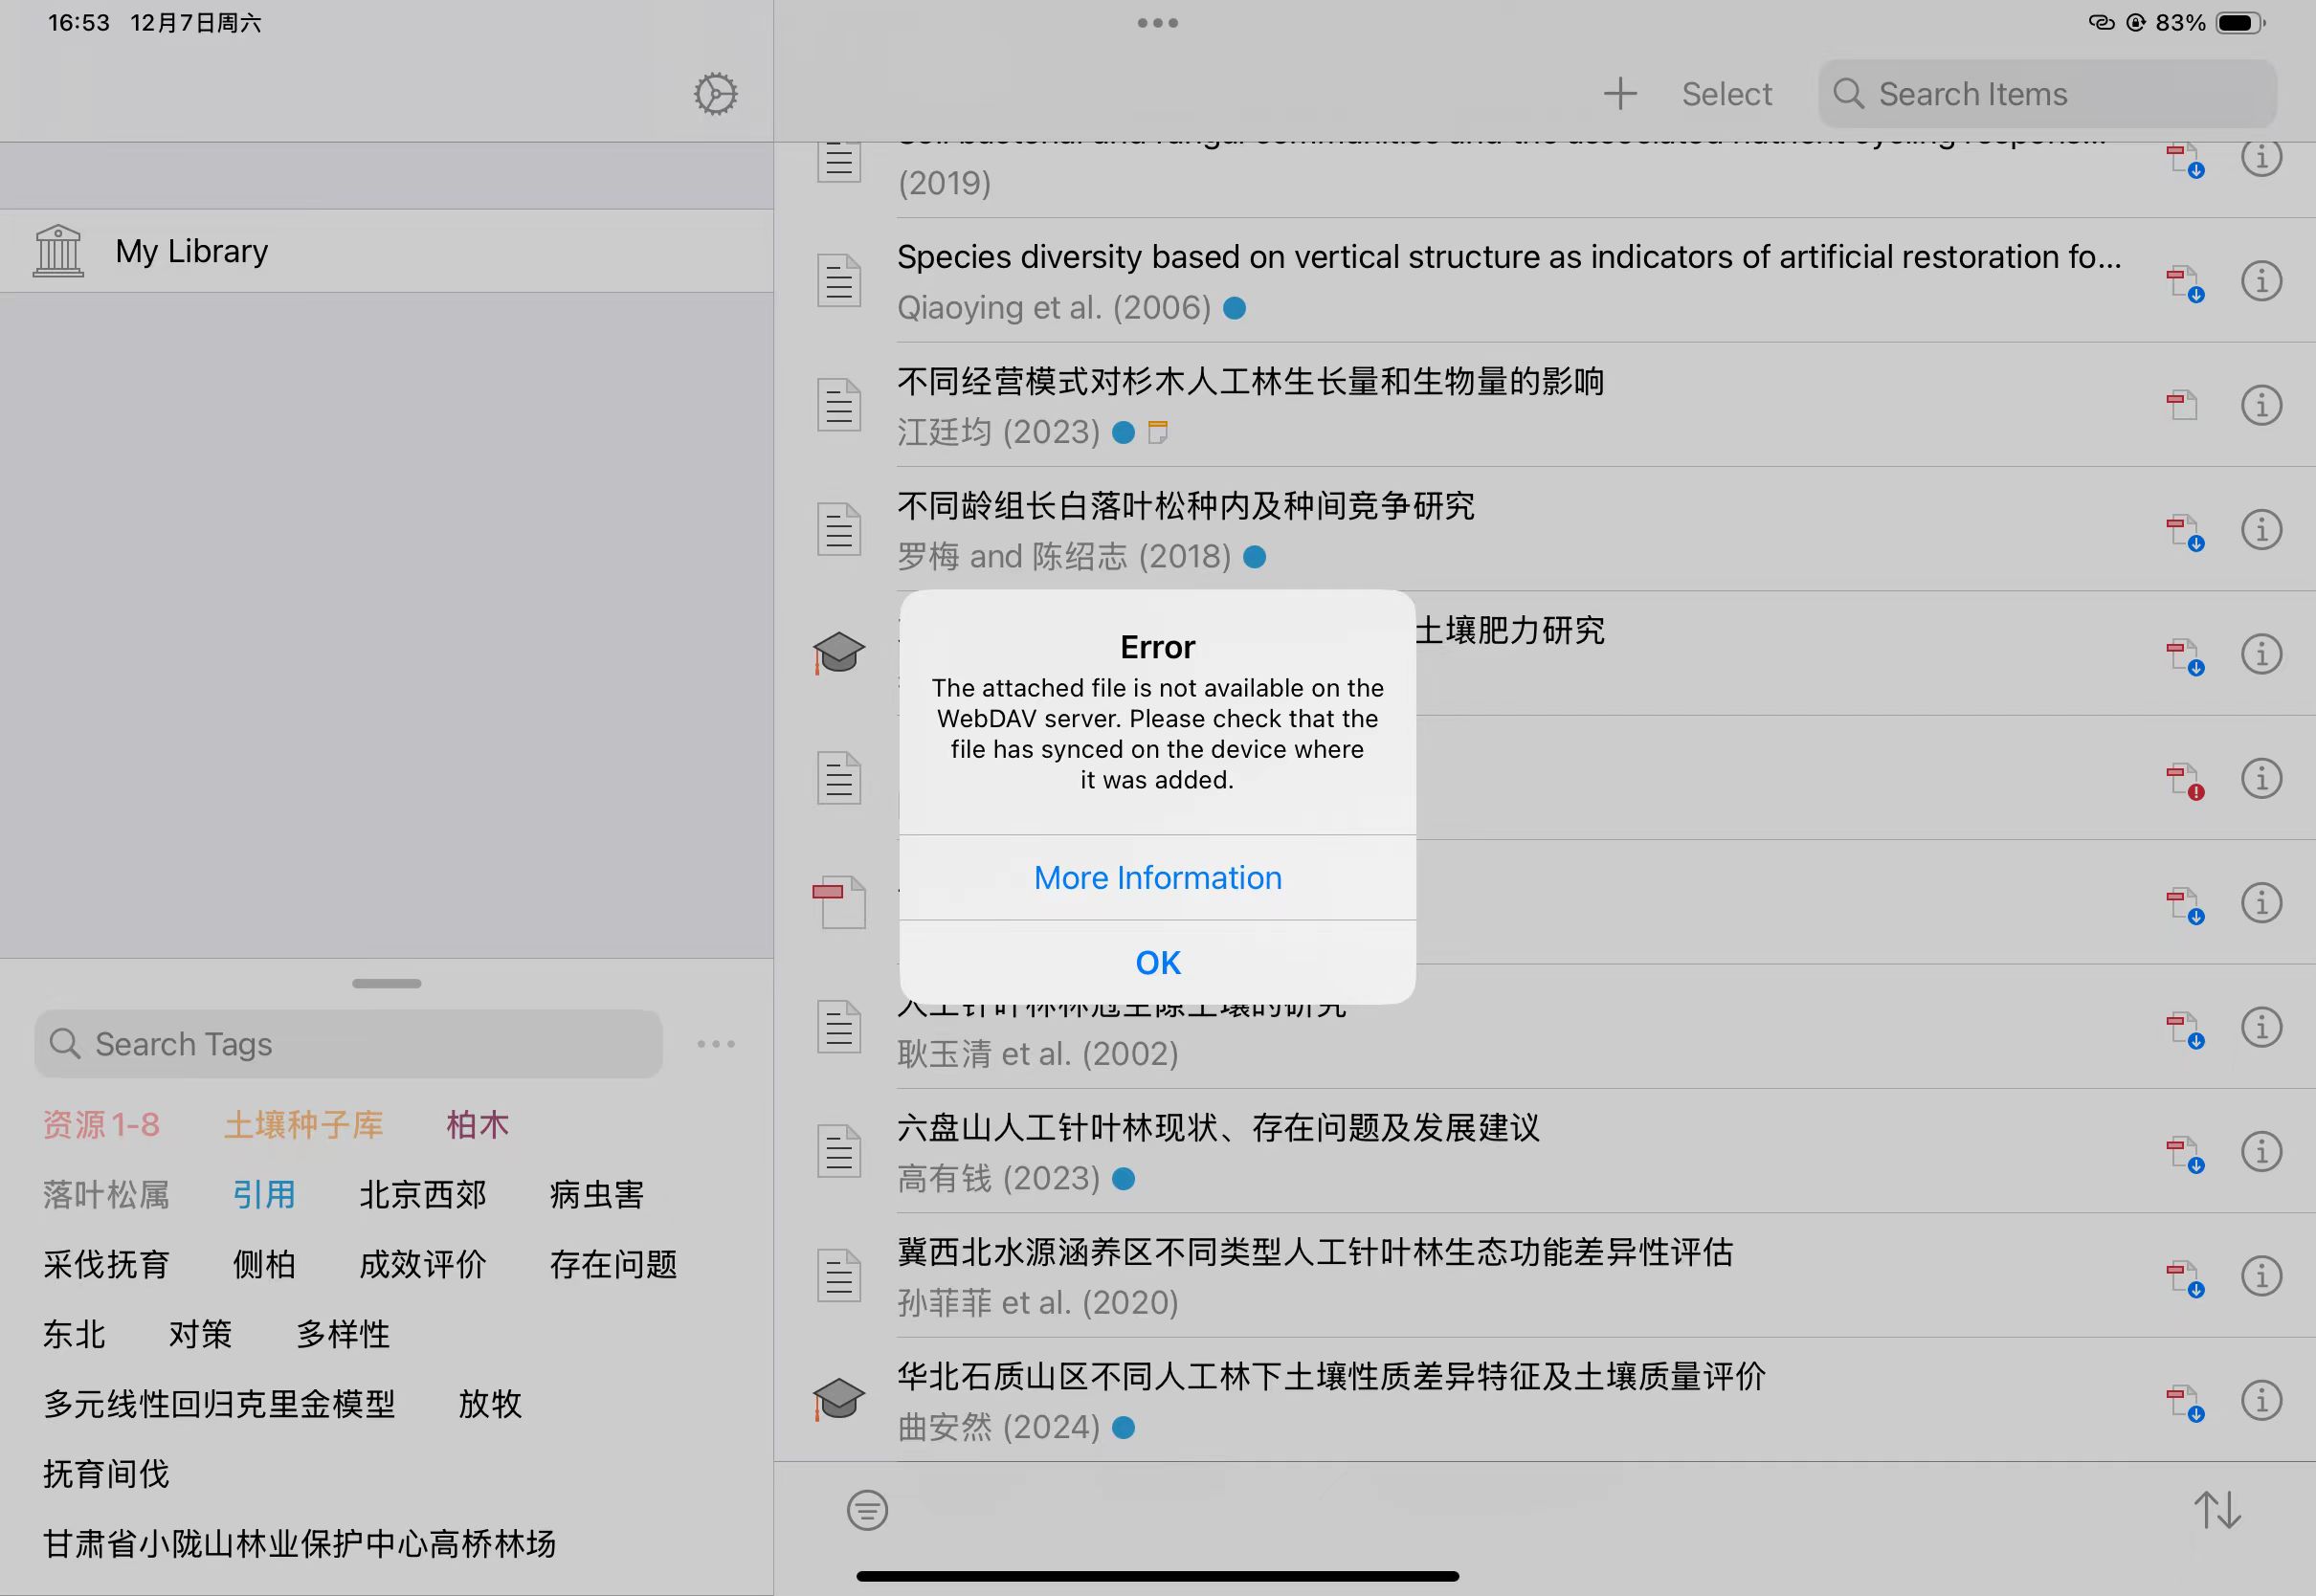Toggle the 土壤种子库 tag filter

tap(303, 1125)
